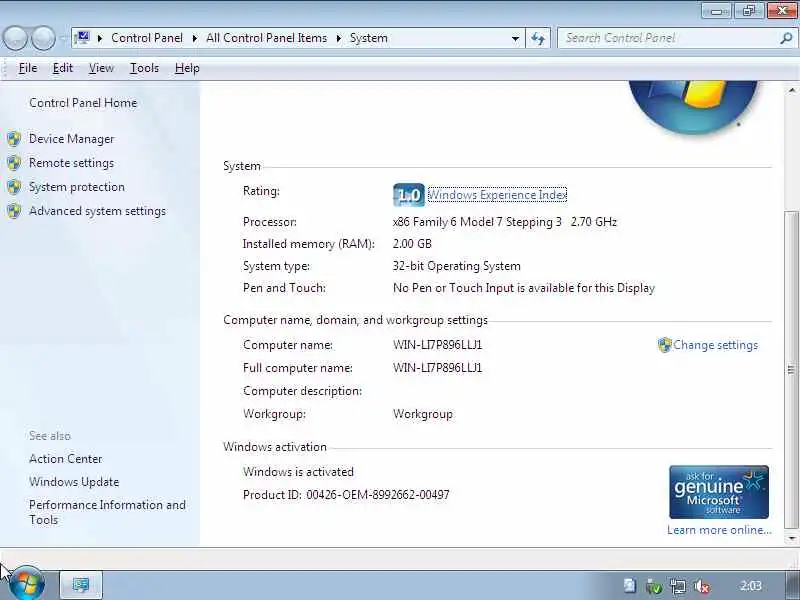
Task: Expand the Control Panel breadcrumb arrow
Action: tap(194, 38)
